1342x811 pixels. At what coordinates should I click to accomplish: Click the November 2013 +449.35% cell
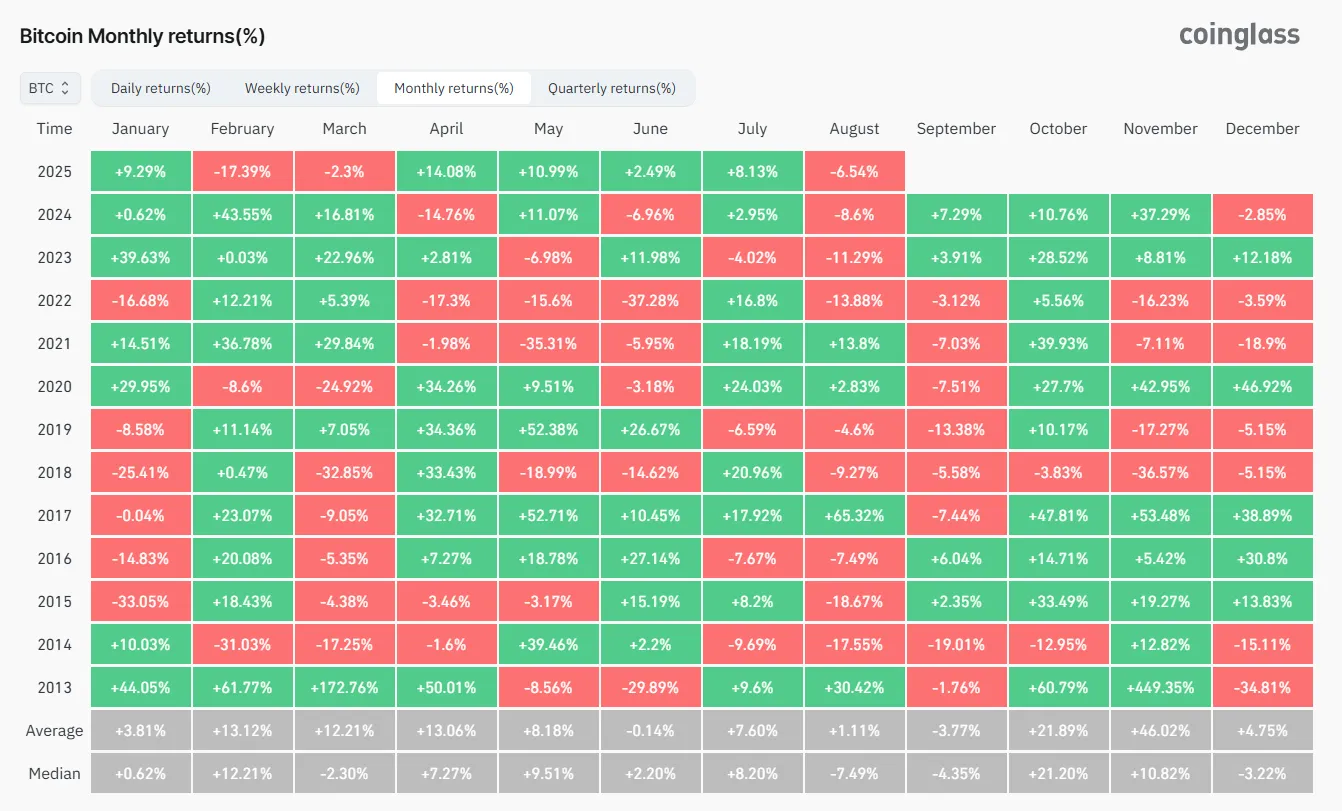coord(1160,687)
